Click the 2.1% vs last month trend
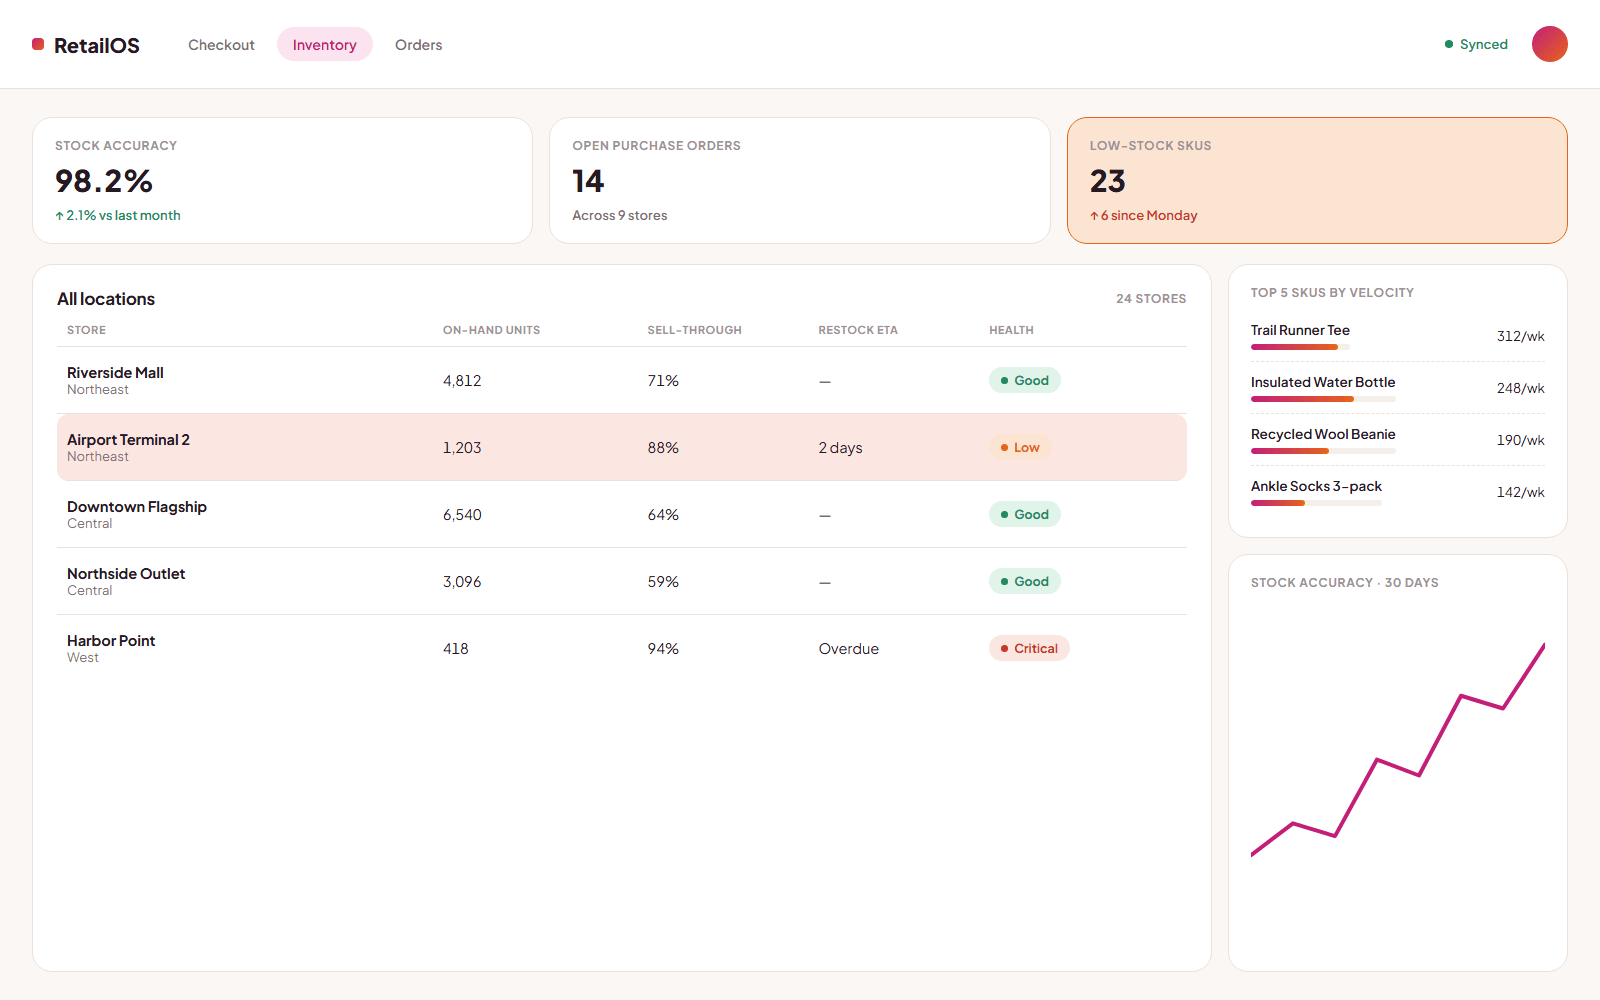This screenshot has height=1000, width=1600. [x=118, y=215]
